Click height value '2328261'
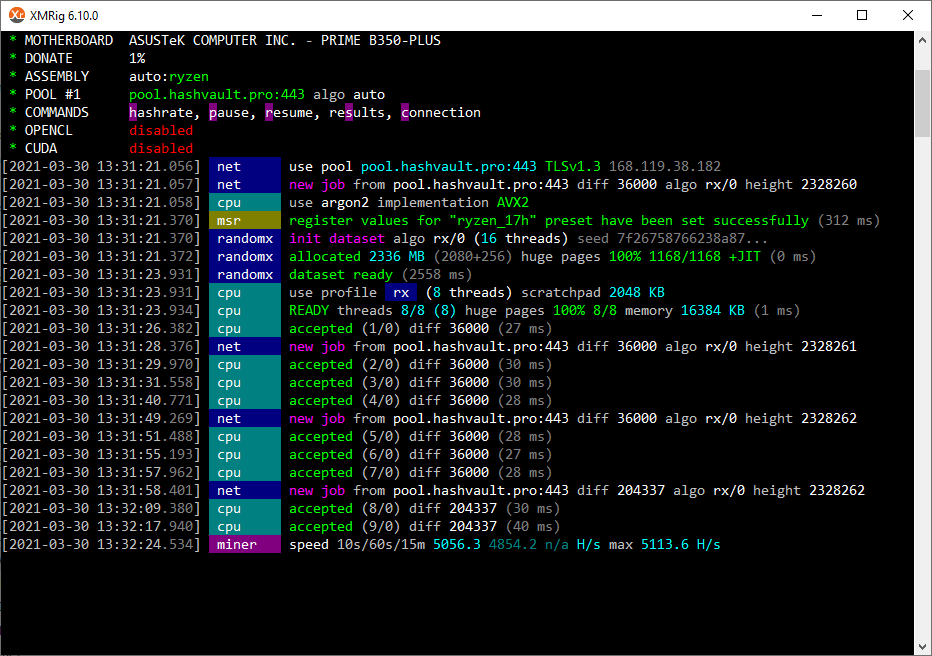932x656 pixels. [x=829, y=346]
